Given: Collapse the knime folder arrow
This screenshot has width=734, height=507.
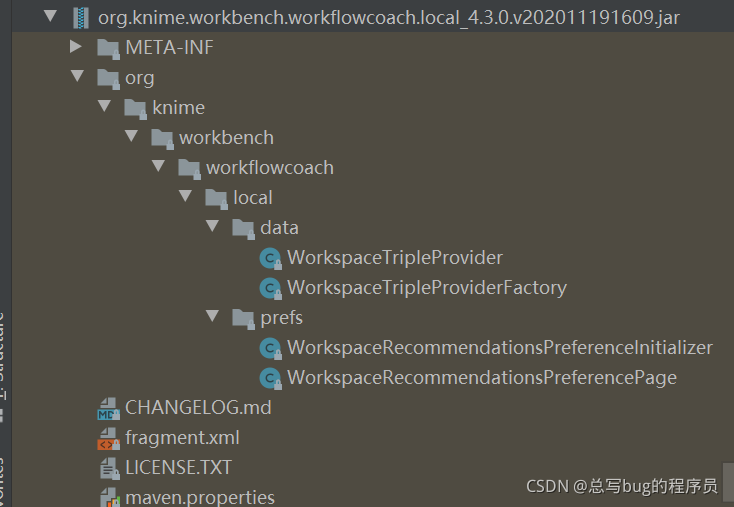Looking at the screenshot, I should tap(104, 106).
